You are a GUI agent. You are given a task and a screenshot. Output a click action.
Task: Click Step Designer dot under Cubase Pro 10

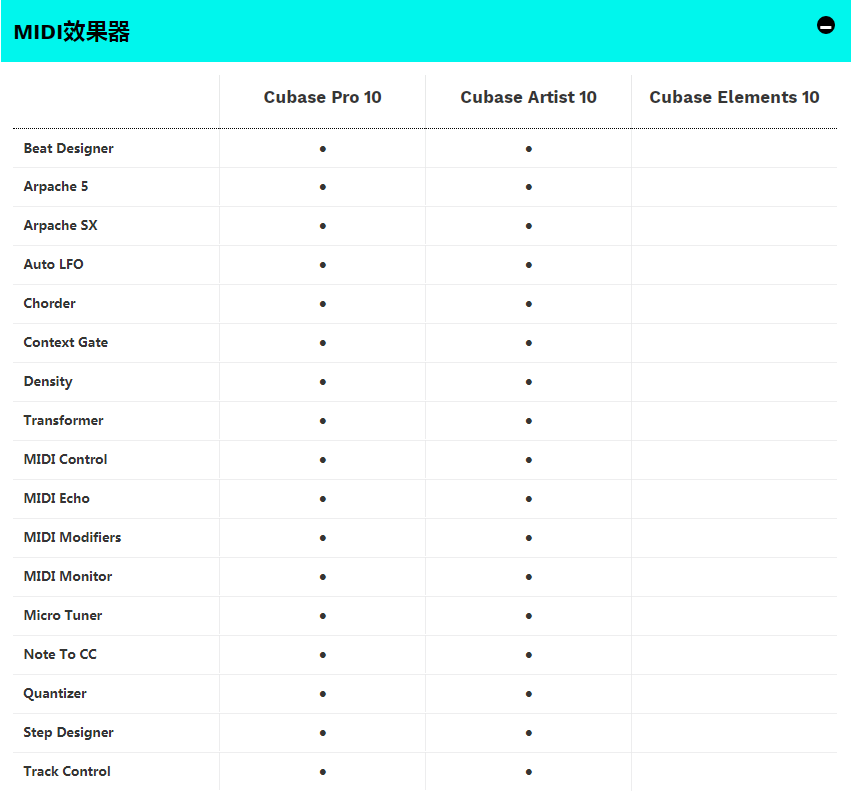coord(323,733)
